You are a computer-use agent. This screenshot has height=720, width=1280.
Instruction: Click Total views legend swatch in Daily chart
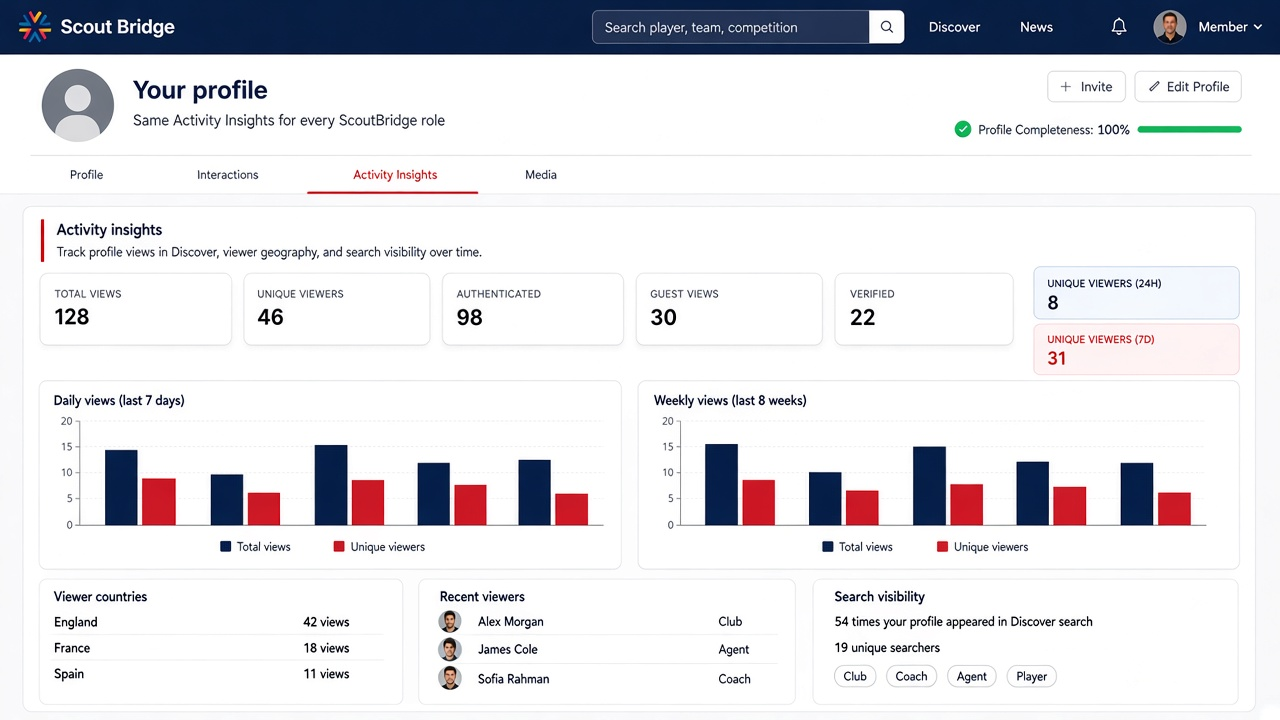(226, 547)
